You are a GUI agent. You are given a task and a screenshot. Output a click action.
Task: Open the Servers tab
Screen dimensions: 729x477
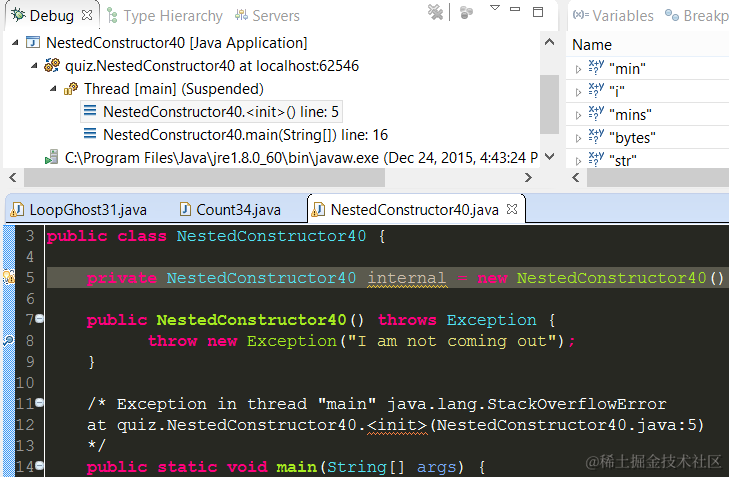tap(267, 16)
